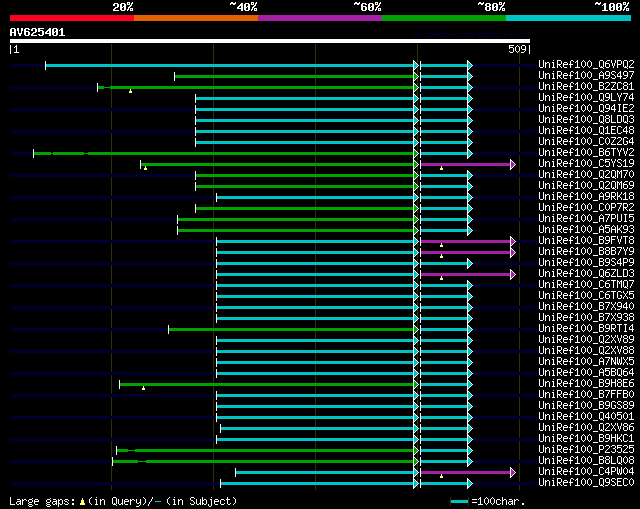The width and height of the screenshot is (640, 509).
Task: Select the UniRef100_Q40501 label
Action: 586,417
